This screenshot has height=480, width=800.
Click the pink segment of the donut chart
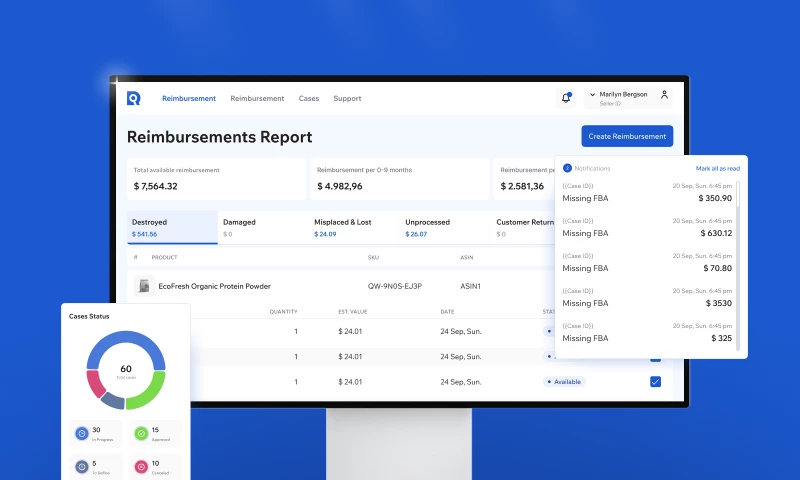pos(94,385)
